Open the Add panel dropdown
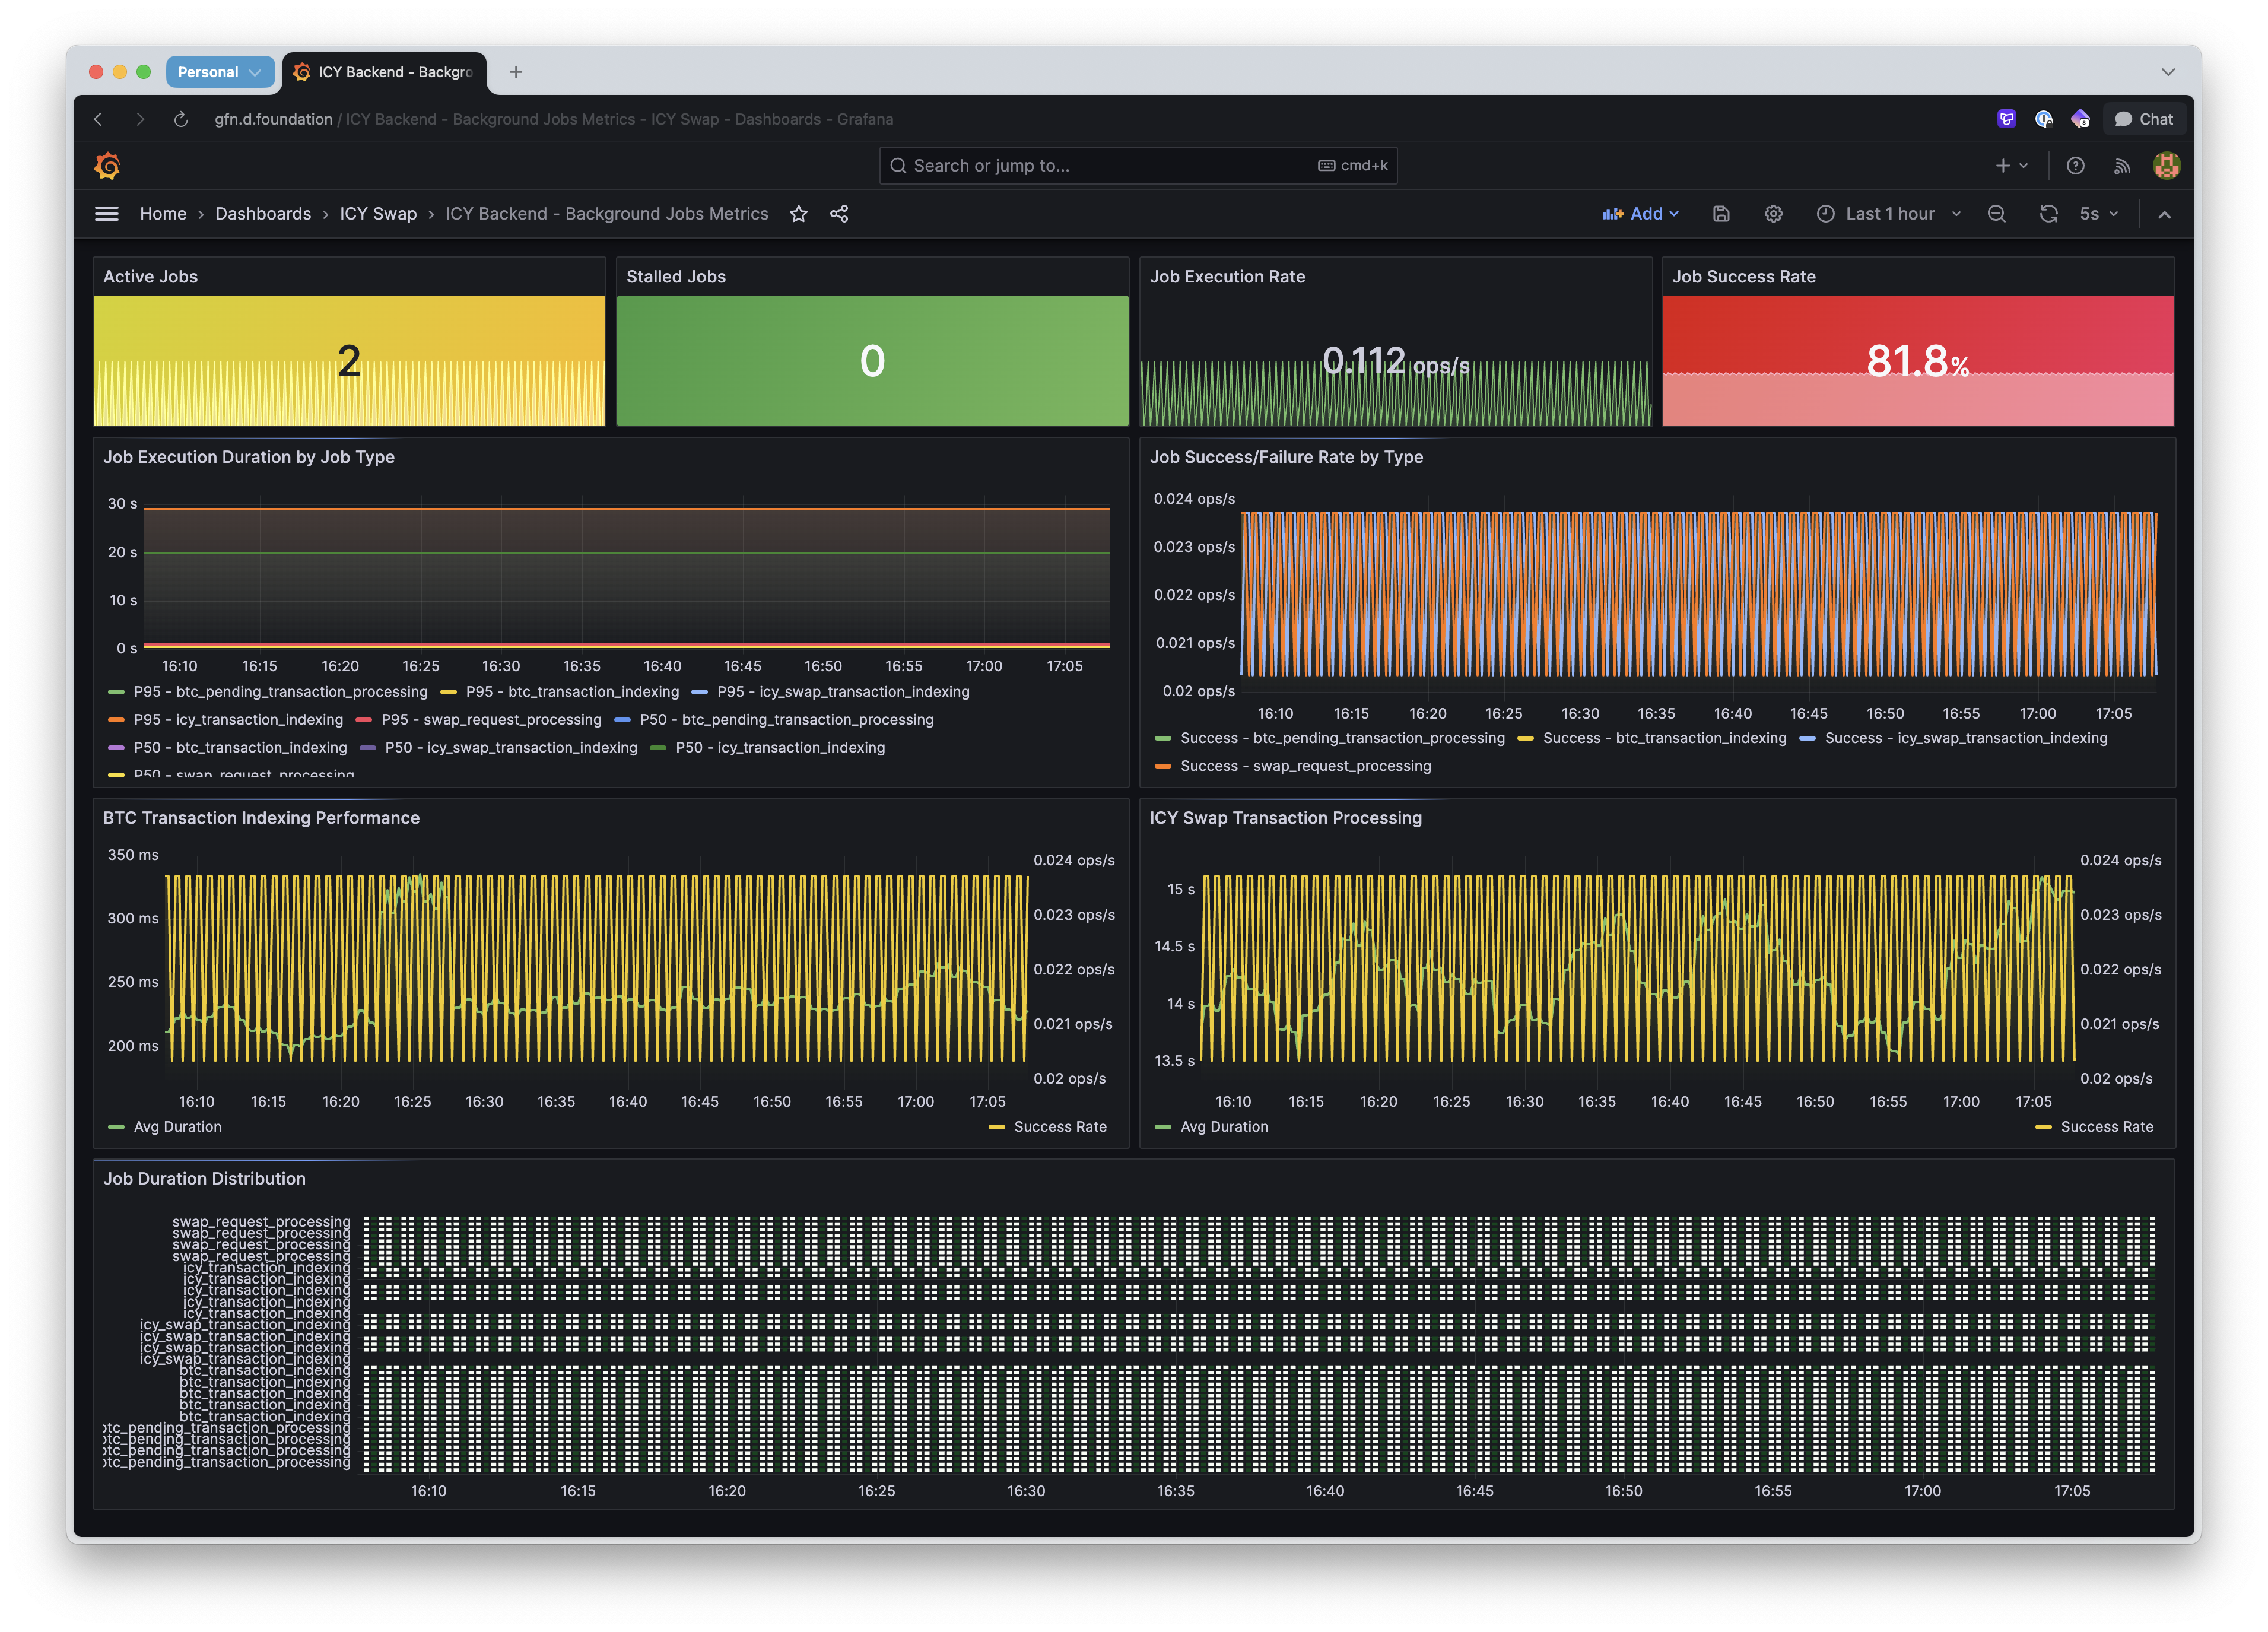Screen dimensions: 2268x1632 1640,214
